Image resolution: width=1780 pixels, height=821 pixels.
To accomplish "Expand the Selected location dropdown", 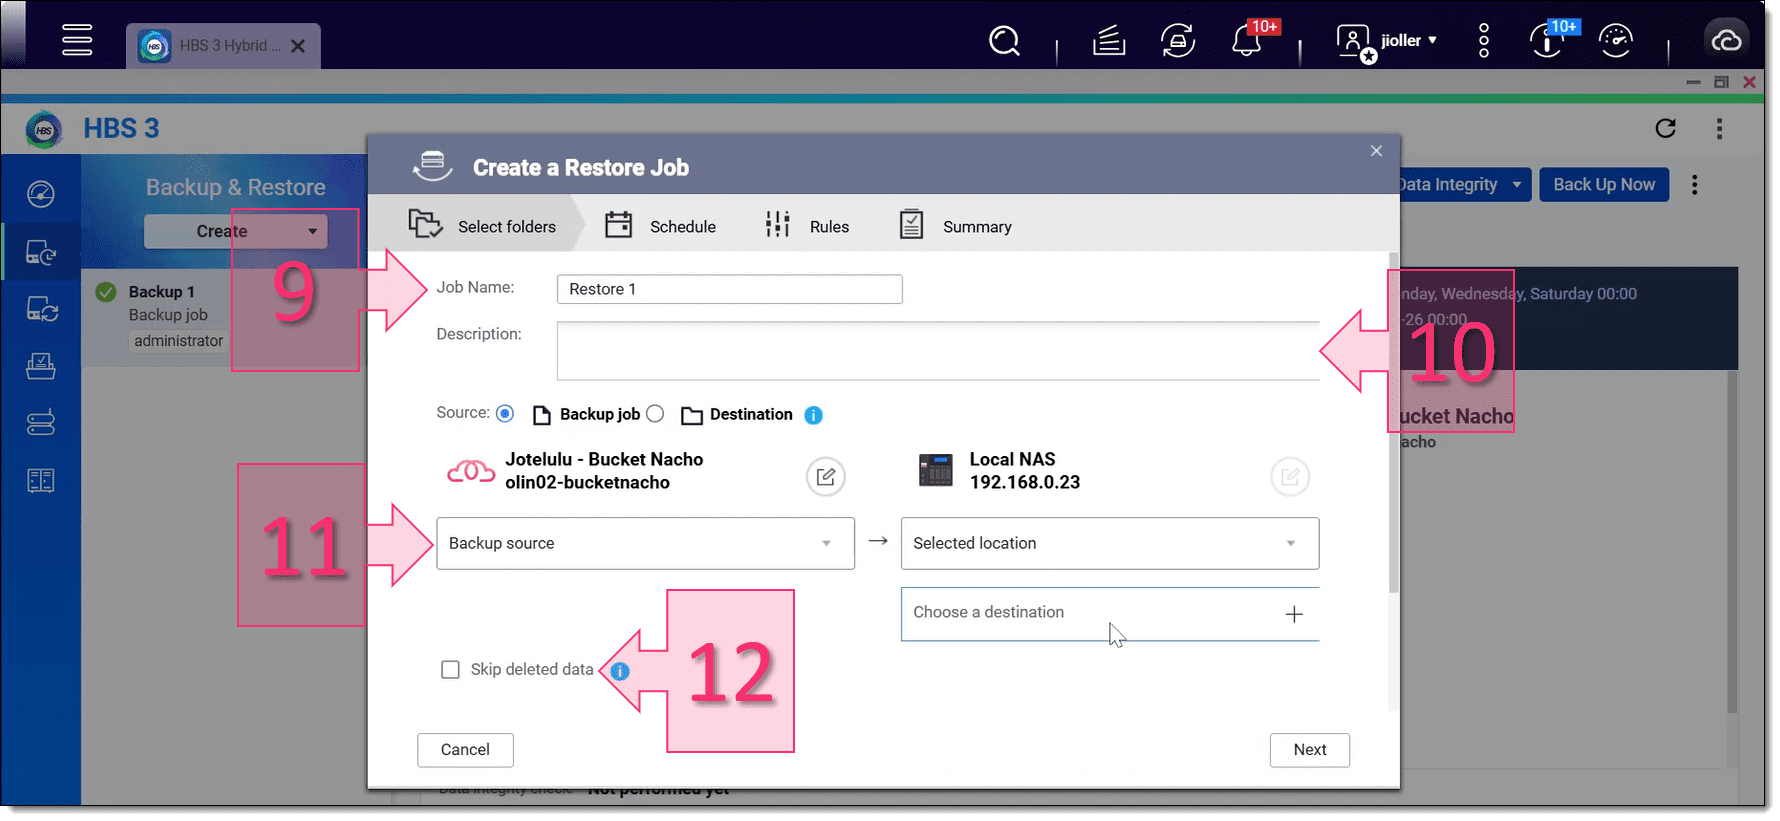I will 1109,543.
